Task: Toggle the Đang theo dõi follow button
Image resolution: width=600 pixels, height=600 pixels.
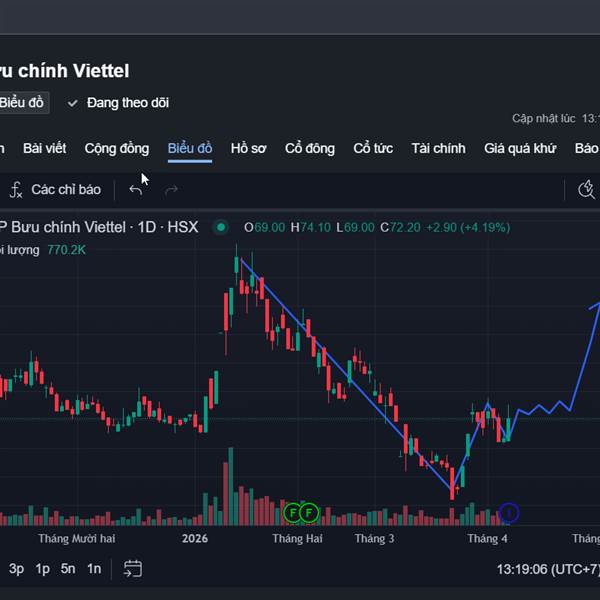Action: [x=118, y=103]
